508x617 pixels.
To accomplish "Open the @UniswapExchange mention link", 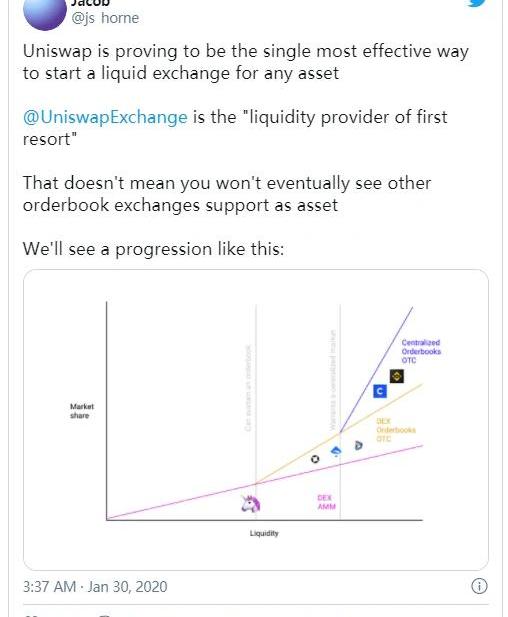I will coord(105,117).
